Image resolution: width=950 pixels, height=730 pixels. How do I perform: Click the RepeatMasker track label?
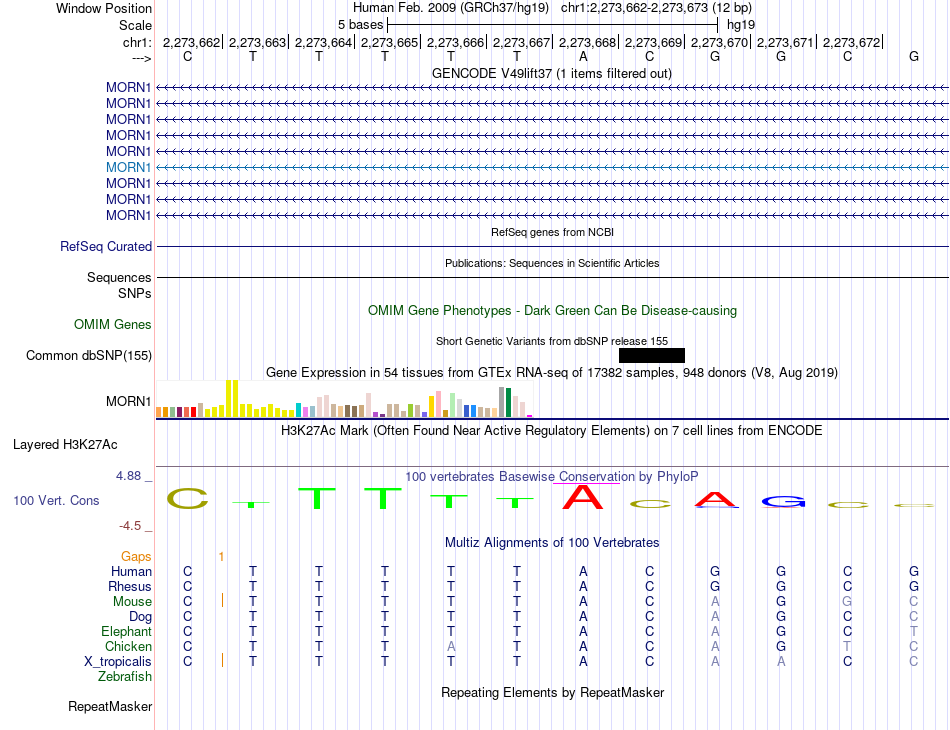coord(110,706)
